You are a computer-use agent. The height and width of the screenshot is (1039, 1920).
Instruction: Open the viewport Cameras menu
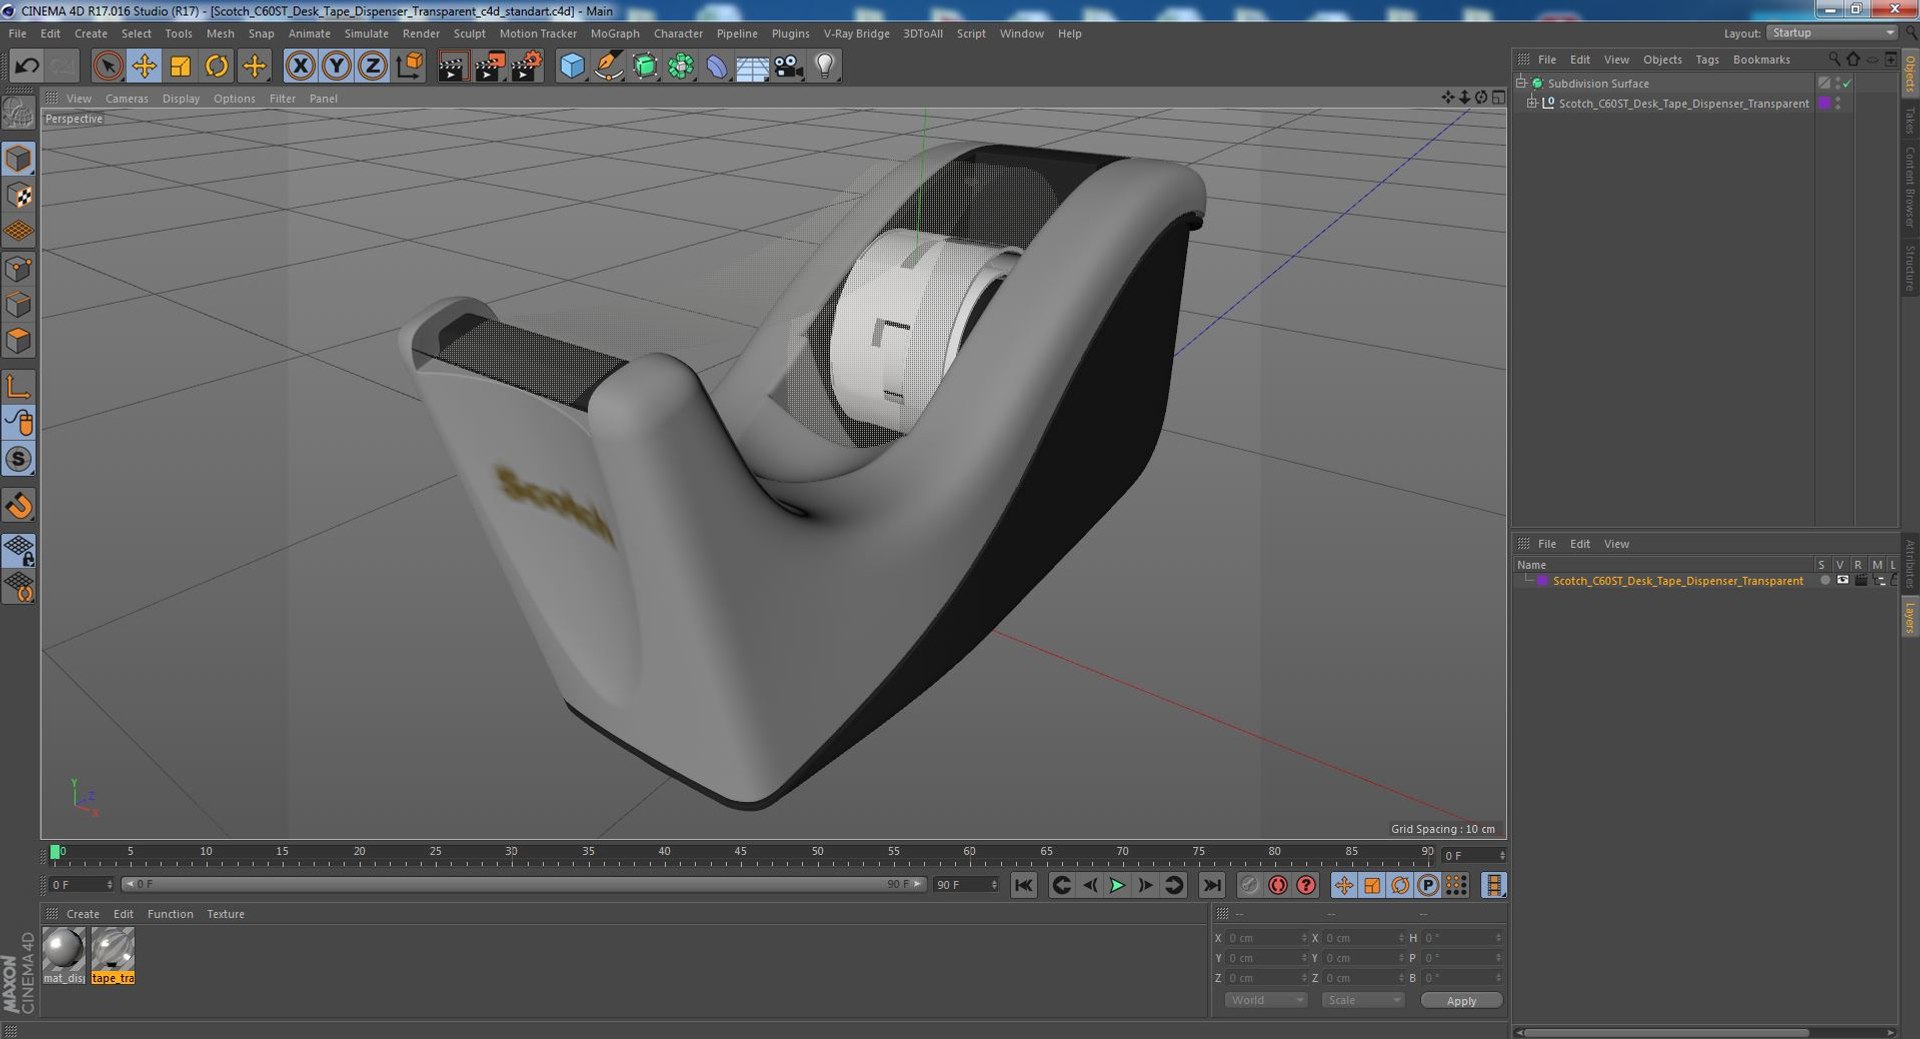coord(126,98)
